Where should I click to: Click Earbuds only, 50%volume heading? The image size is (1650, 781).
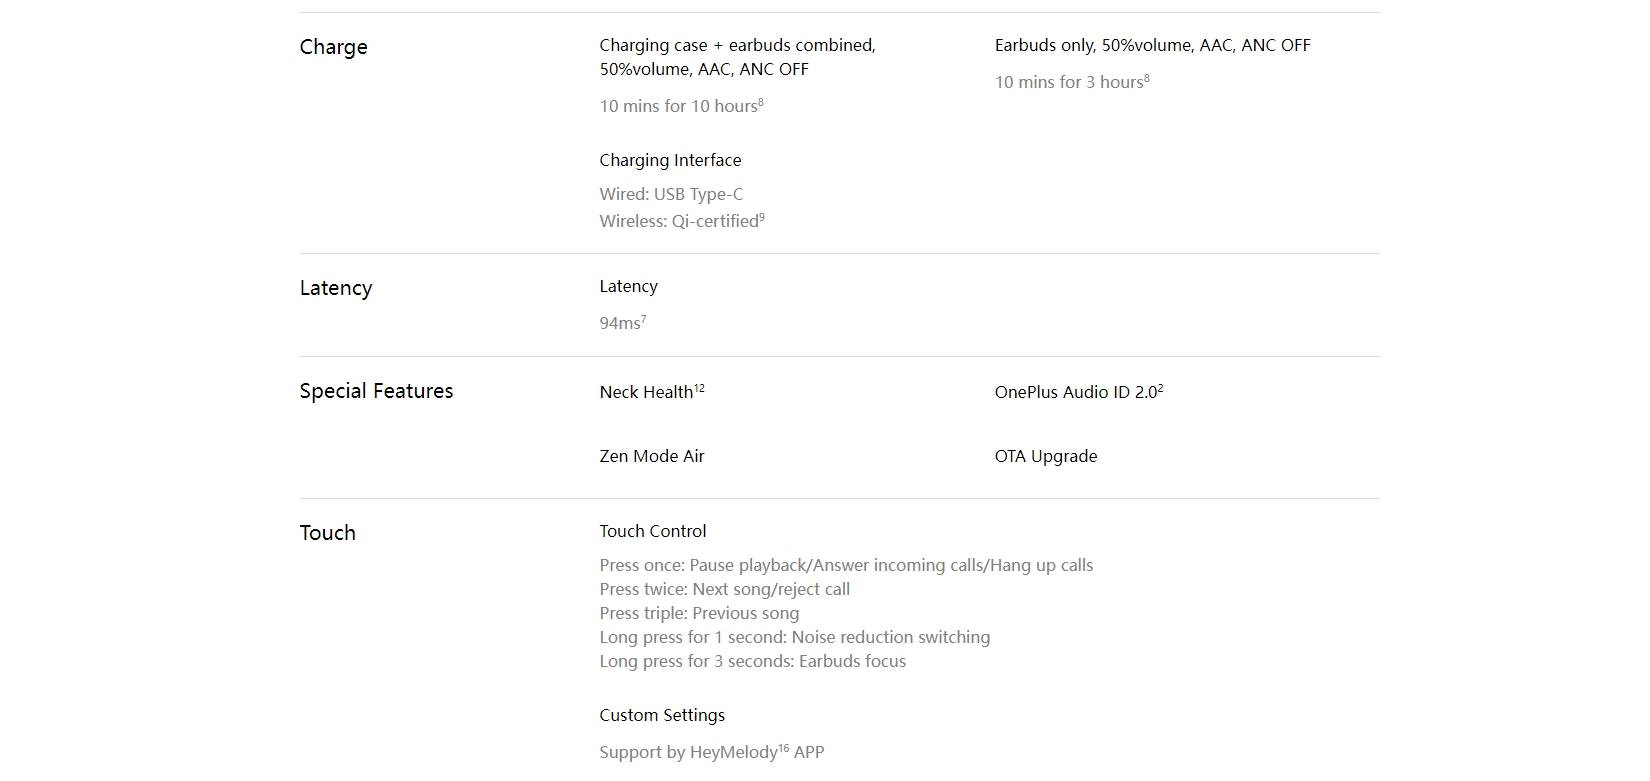(1153, 45)
